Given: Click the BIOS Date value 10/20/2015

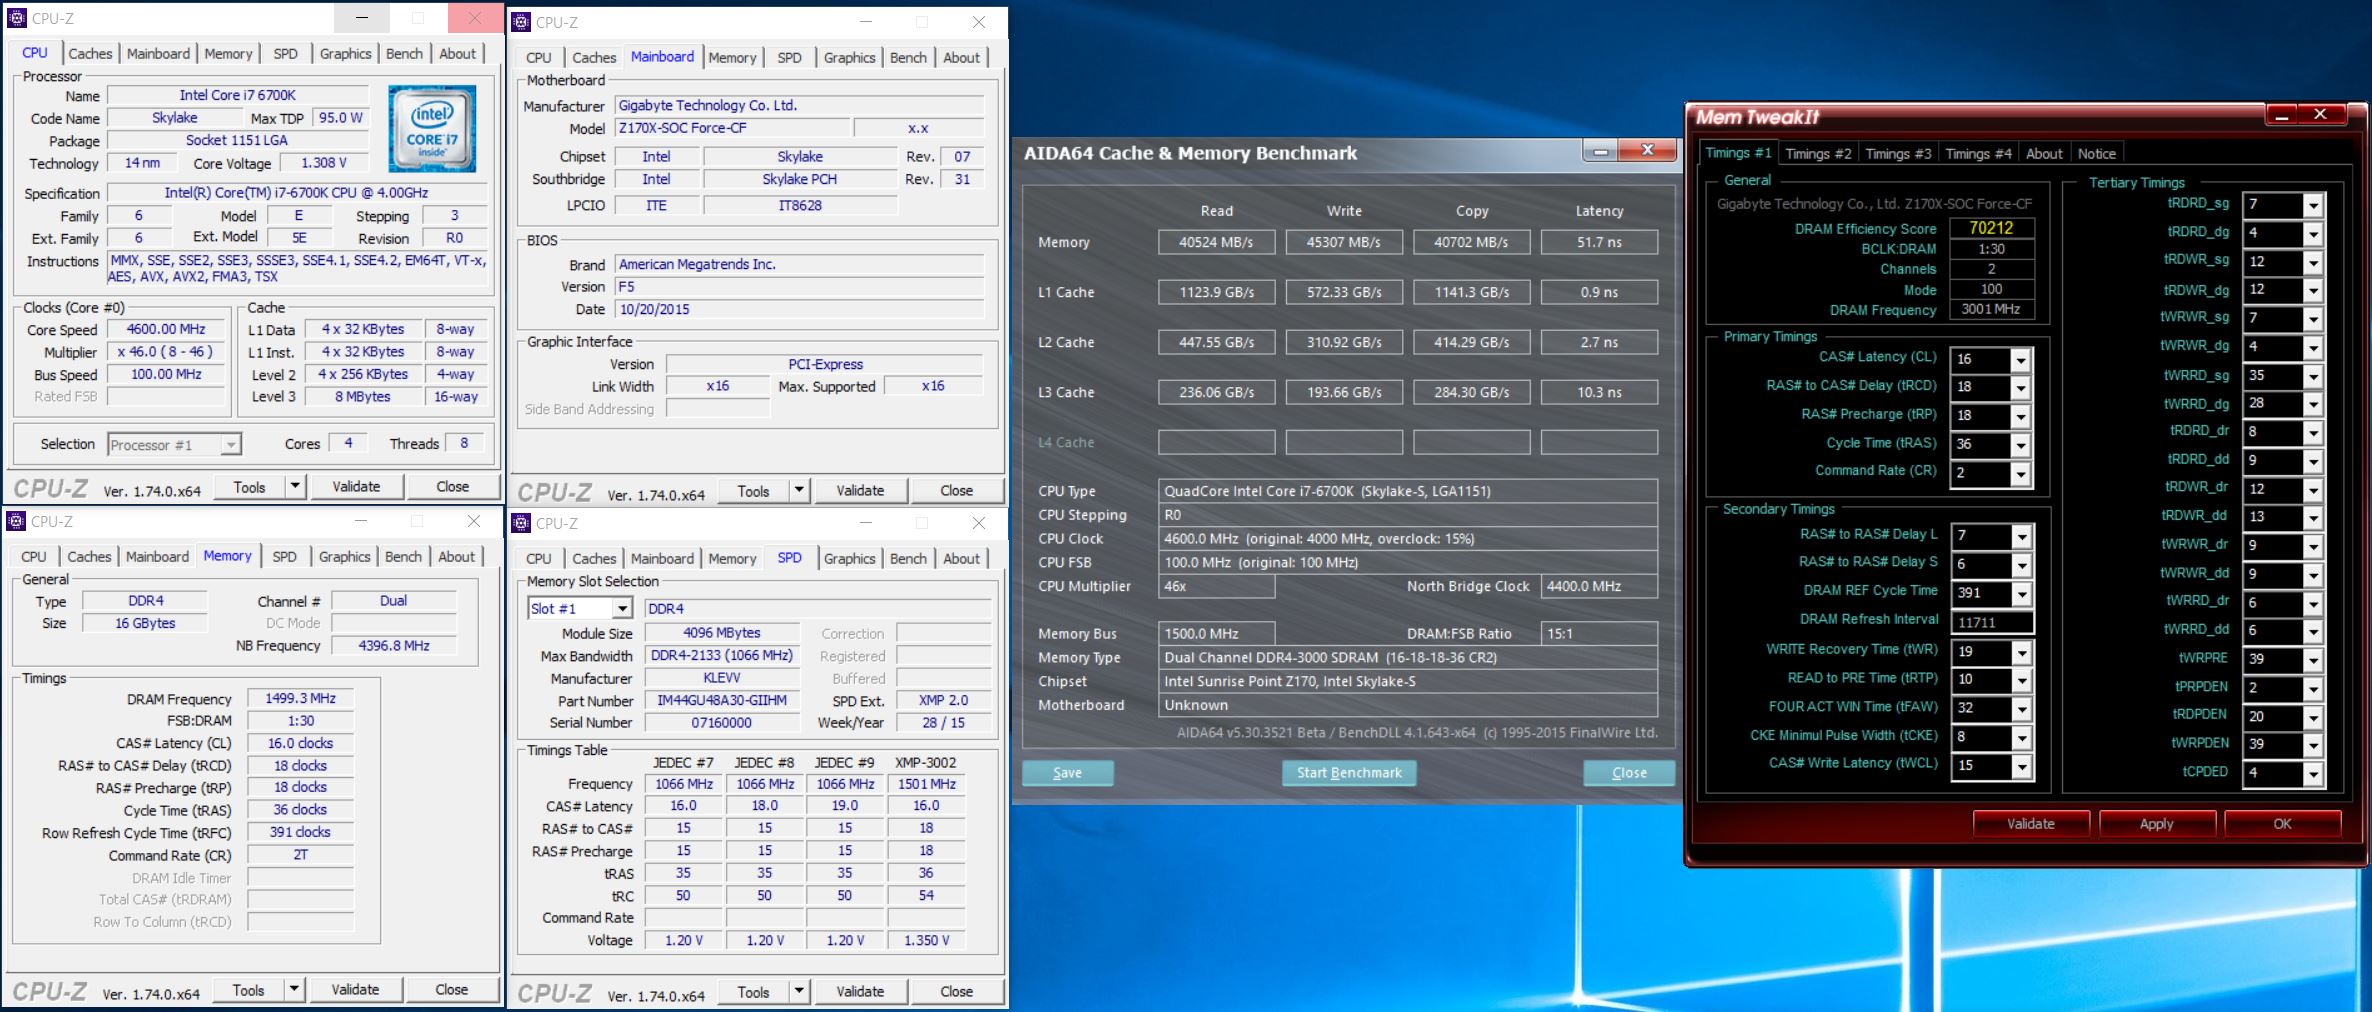Looking at the screenshot, I should tap(800, 309).
